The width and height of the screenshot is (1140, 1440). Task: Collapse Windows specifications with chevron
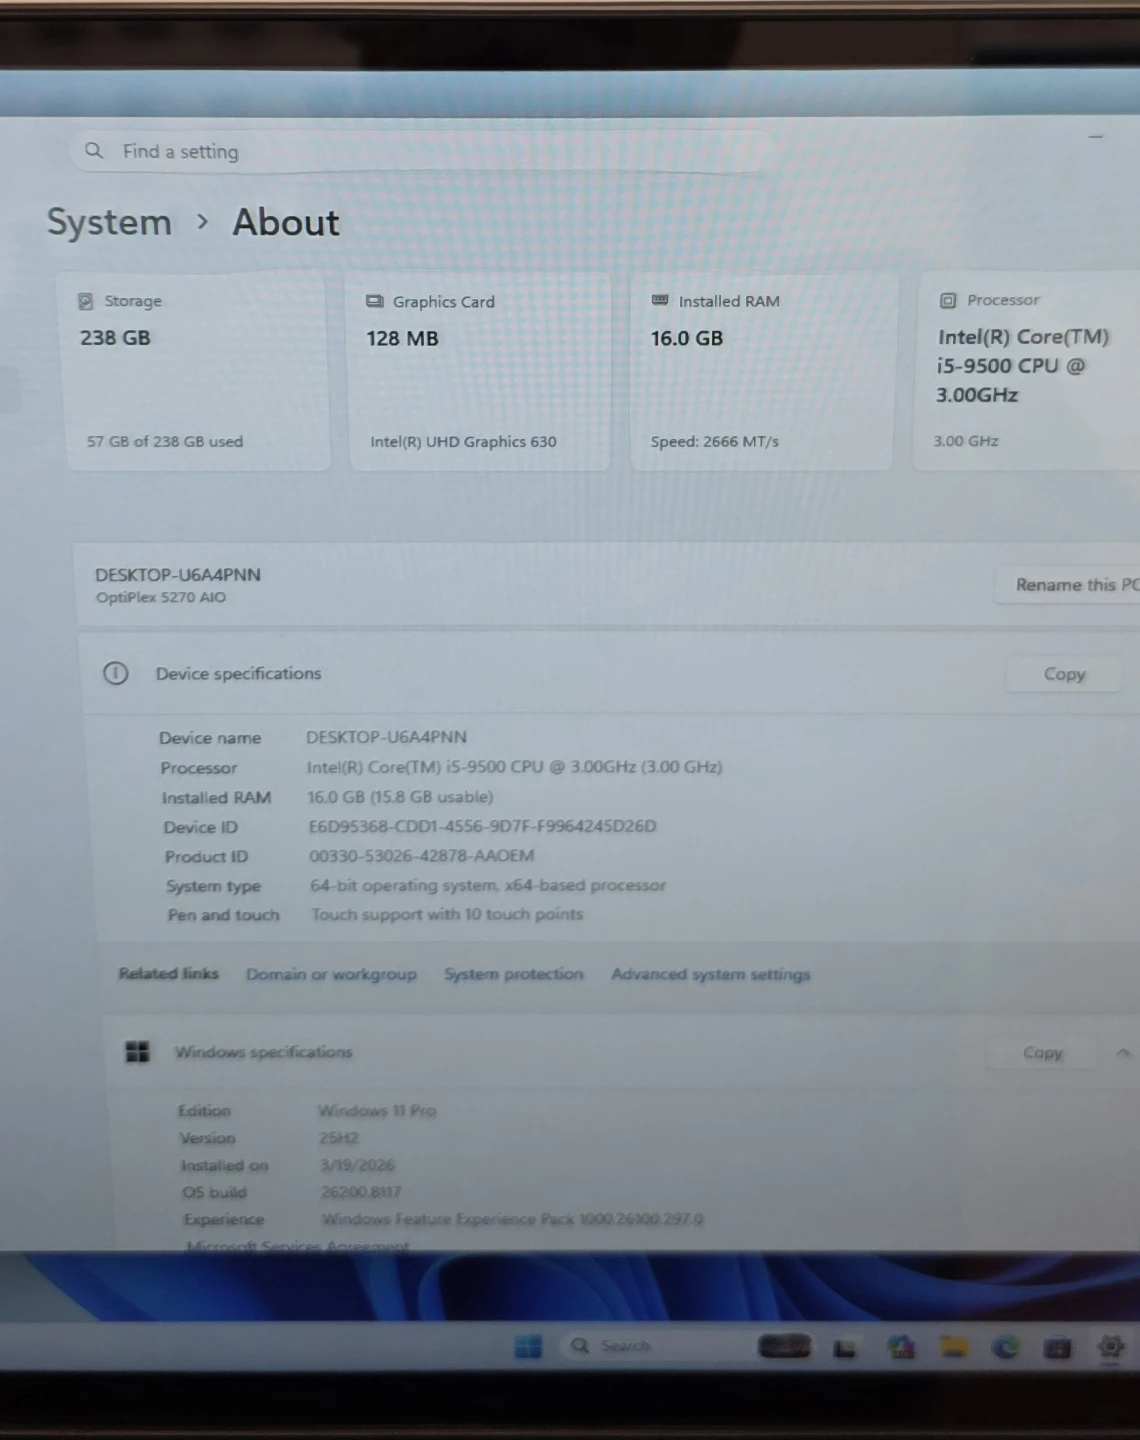coord(1122,1053)
